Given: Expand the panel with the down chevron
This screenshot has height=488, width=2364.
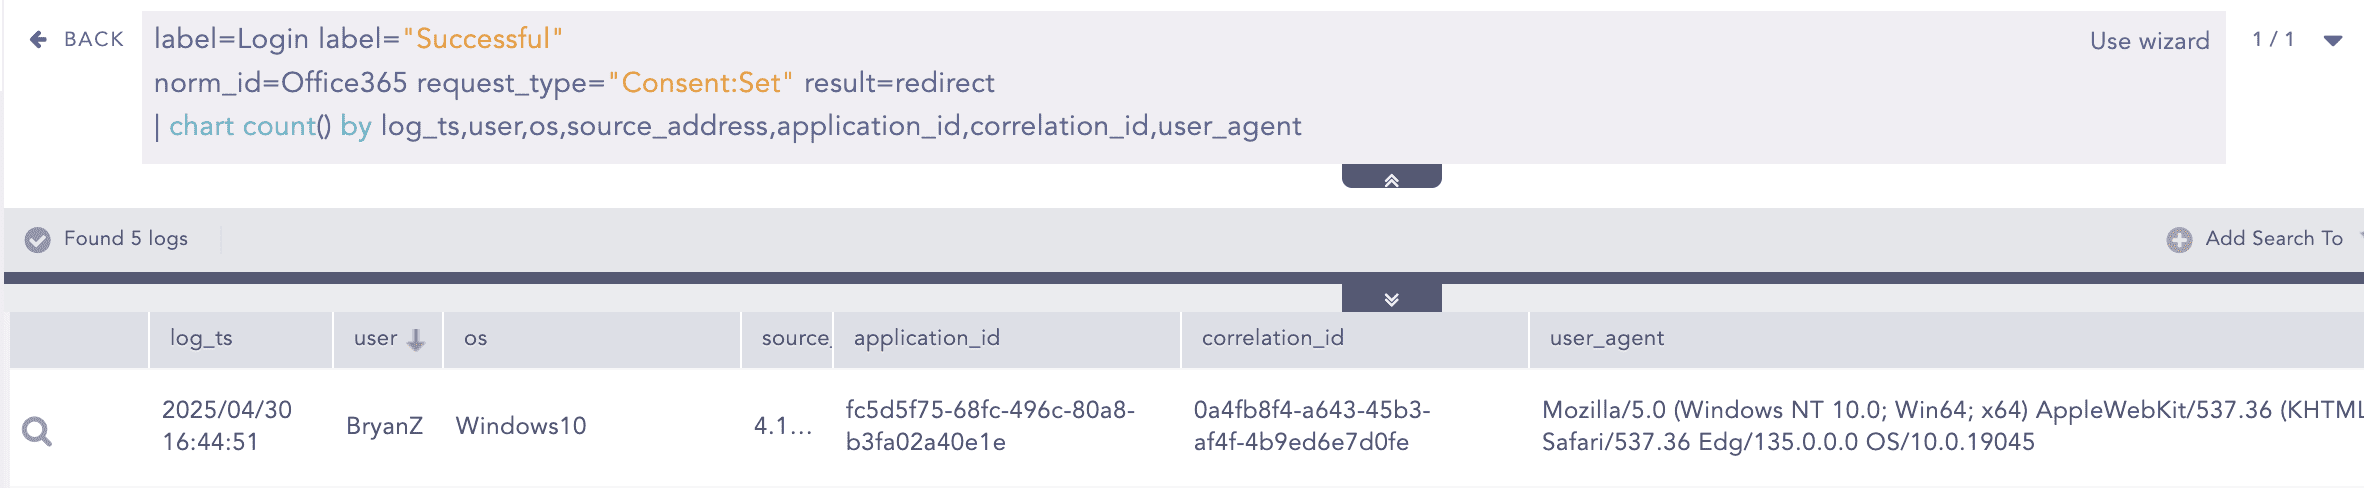Looking at the screenshot, I should click(x=1391, y=299).
